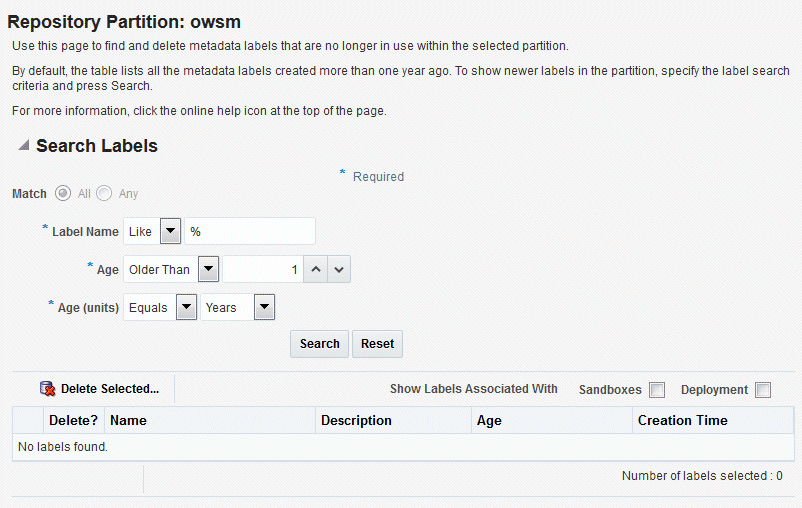Click the Delete Selected icon

tap(48, 389)
